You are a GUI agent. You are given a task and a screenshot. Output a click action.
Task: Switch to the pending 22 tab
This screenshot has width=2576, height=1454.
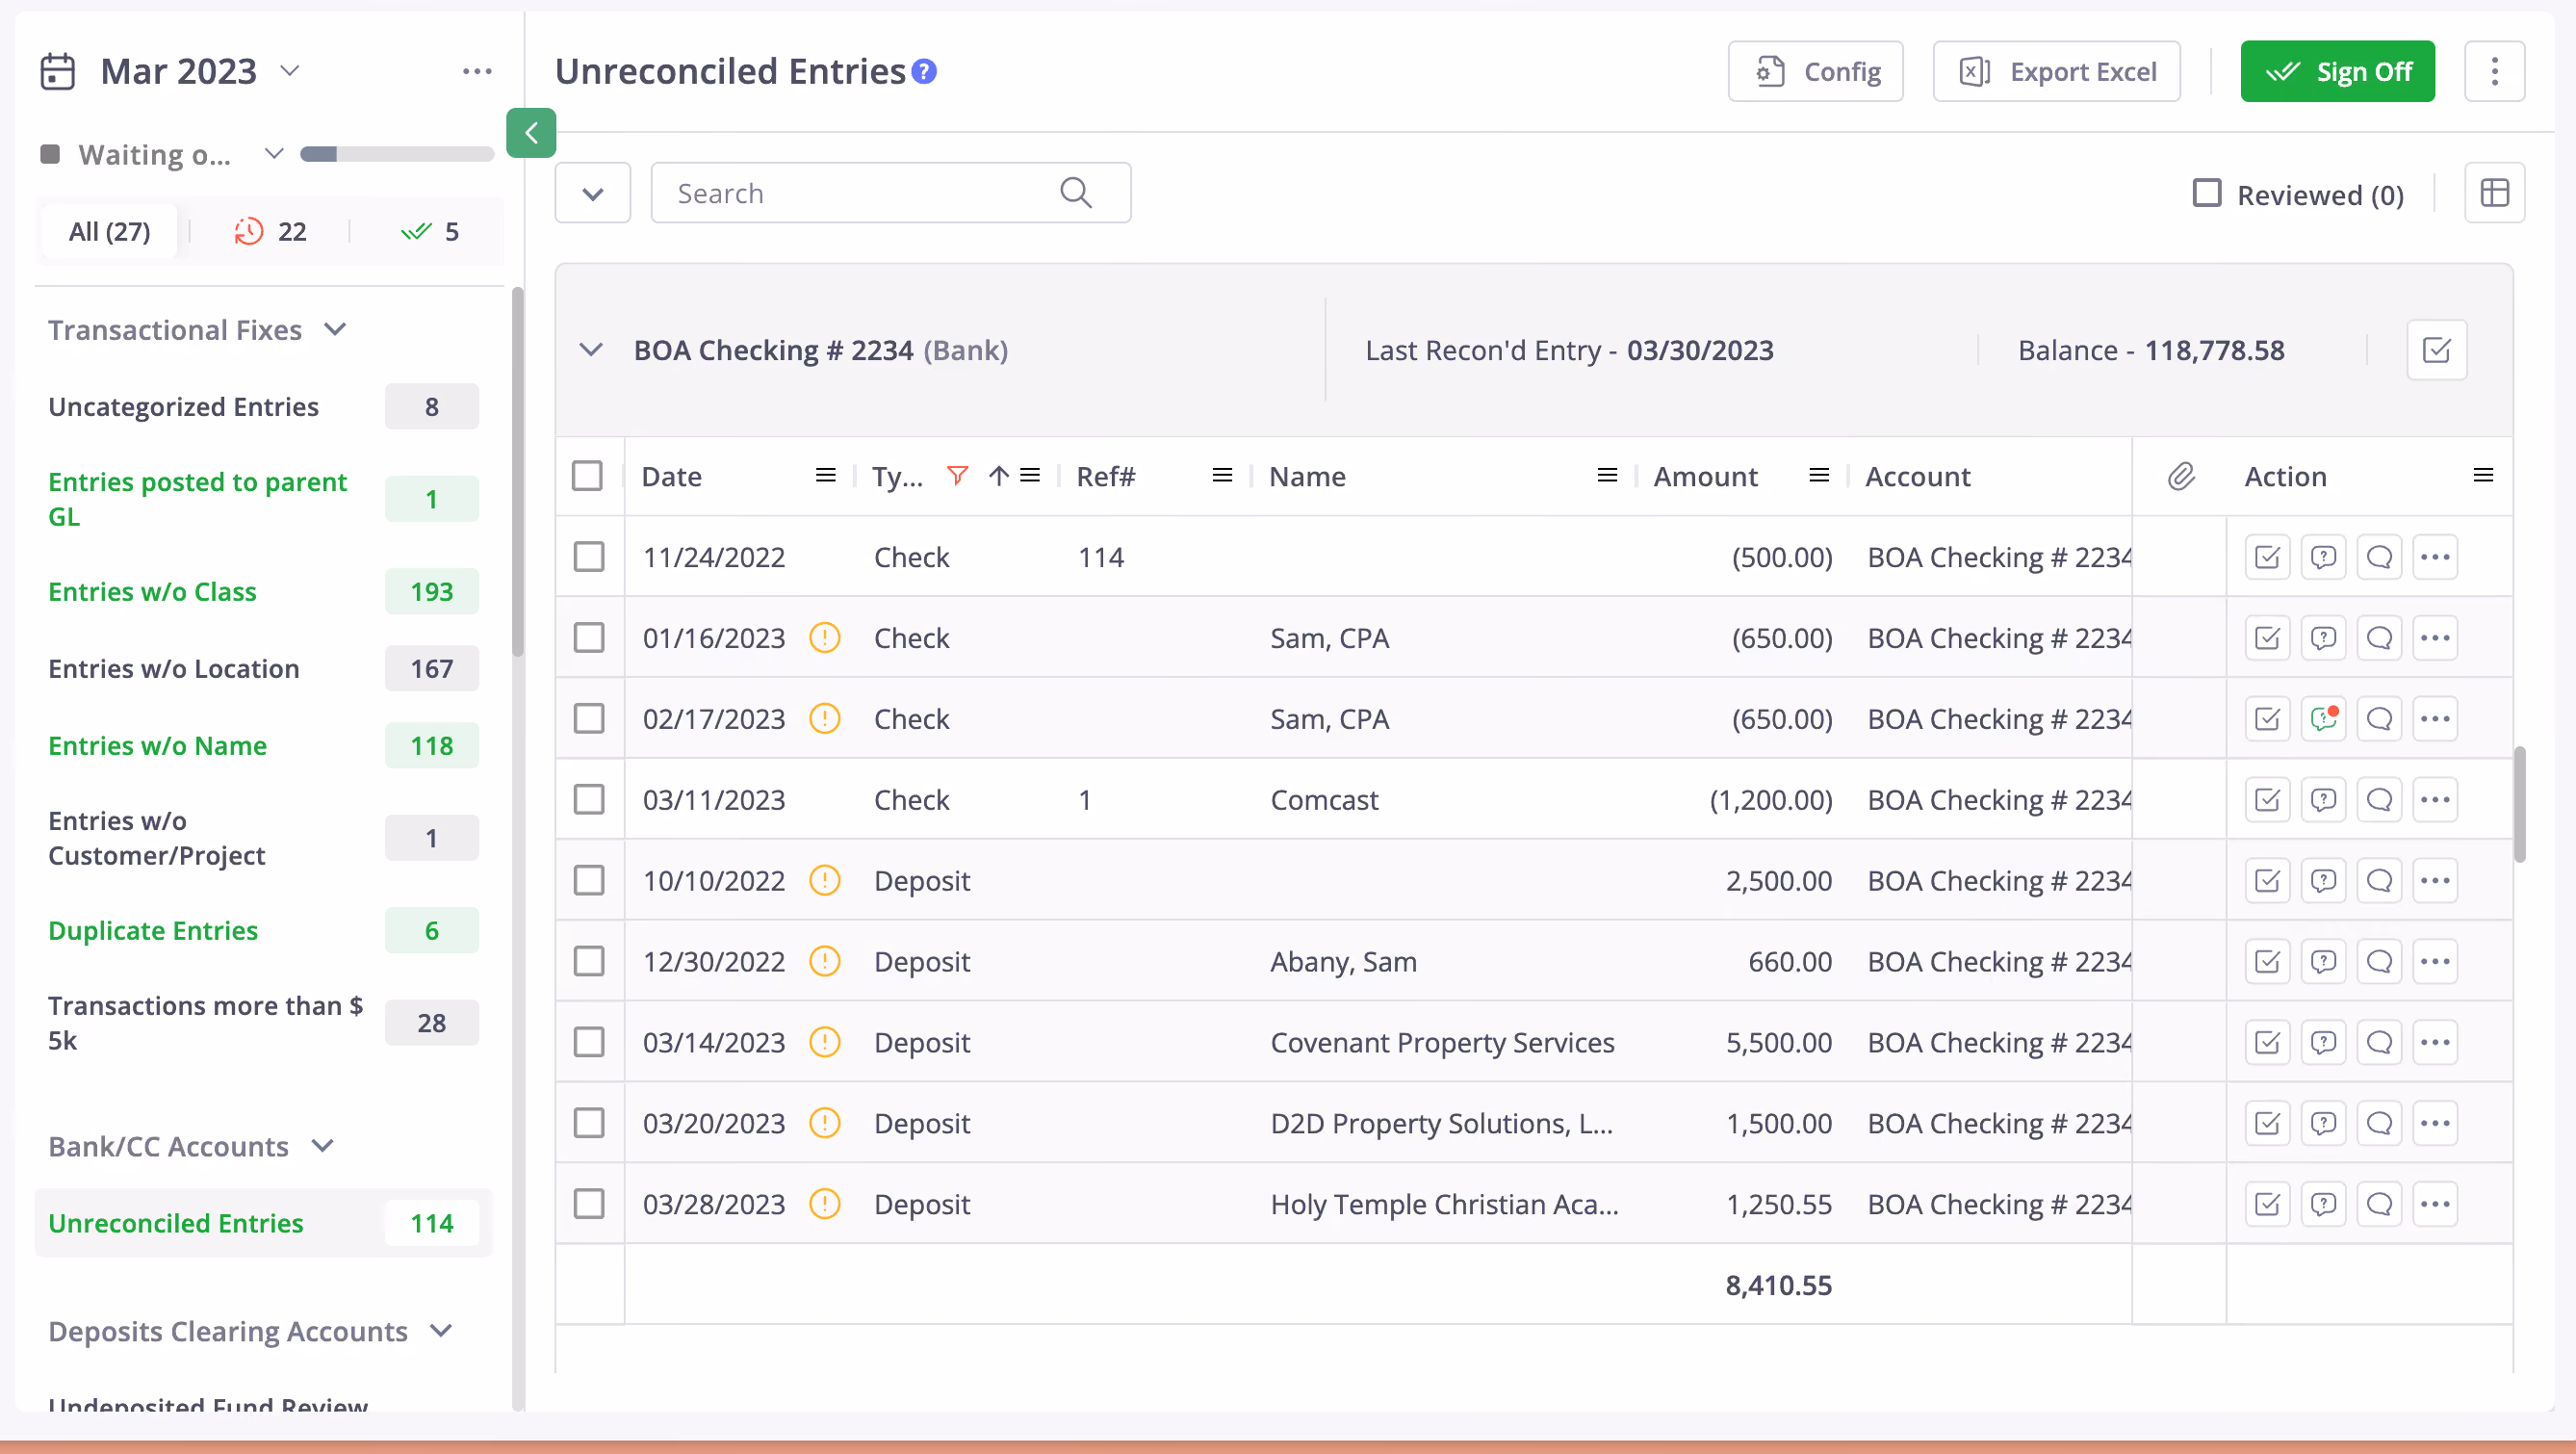270,232
